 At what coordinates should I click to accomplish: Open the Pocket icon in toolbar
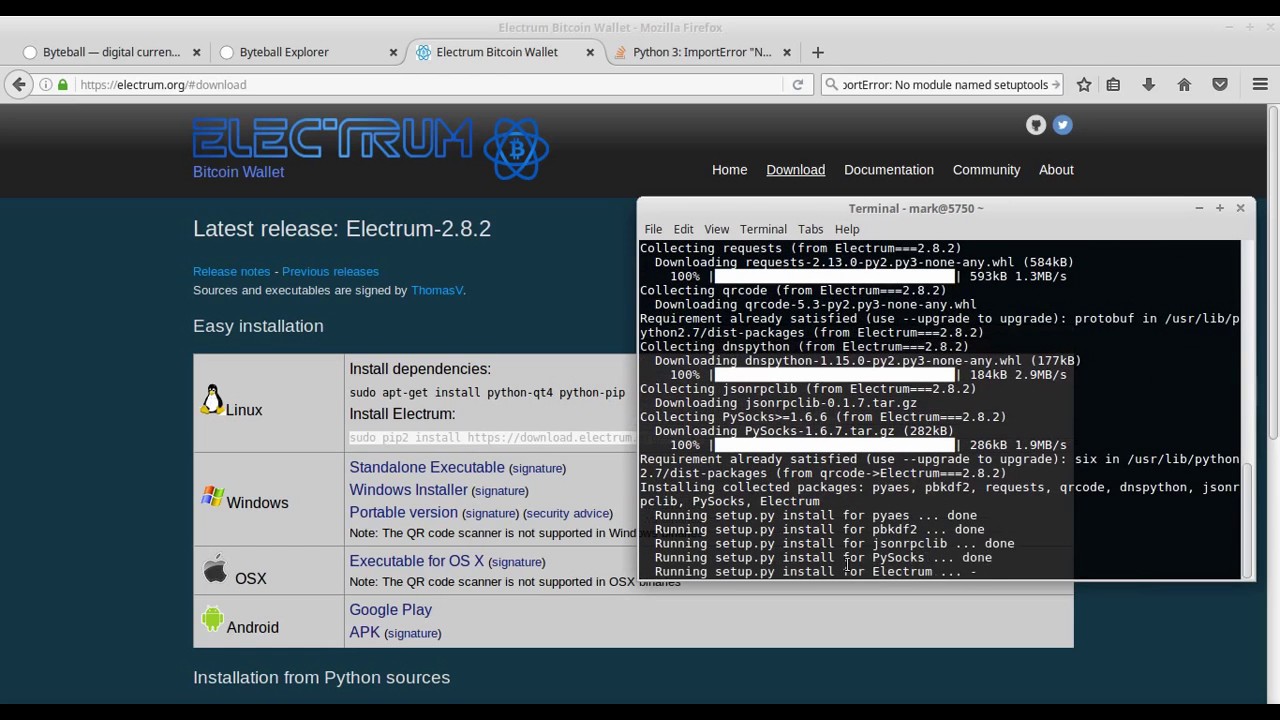pos(1220,85)
